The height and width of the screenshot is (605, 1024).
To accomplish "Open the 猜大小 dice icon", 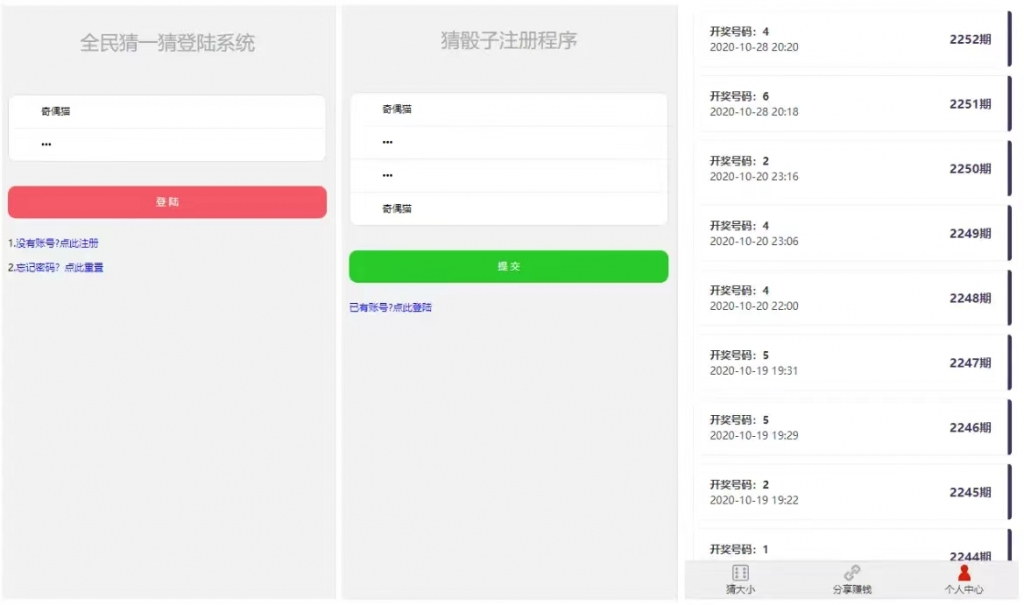I will (x=740, y=573).
